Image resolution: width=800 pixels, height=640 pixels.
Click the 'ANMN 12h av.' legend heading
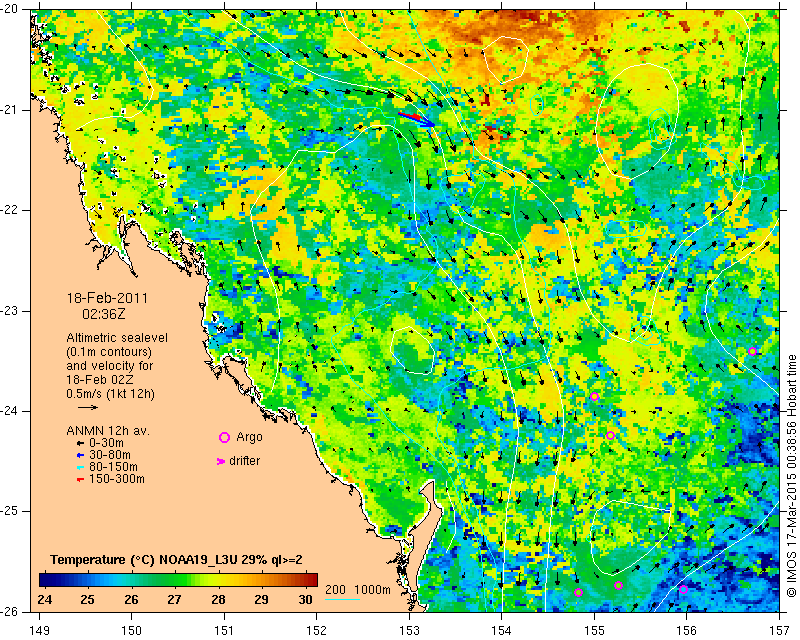[108, 431]
